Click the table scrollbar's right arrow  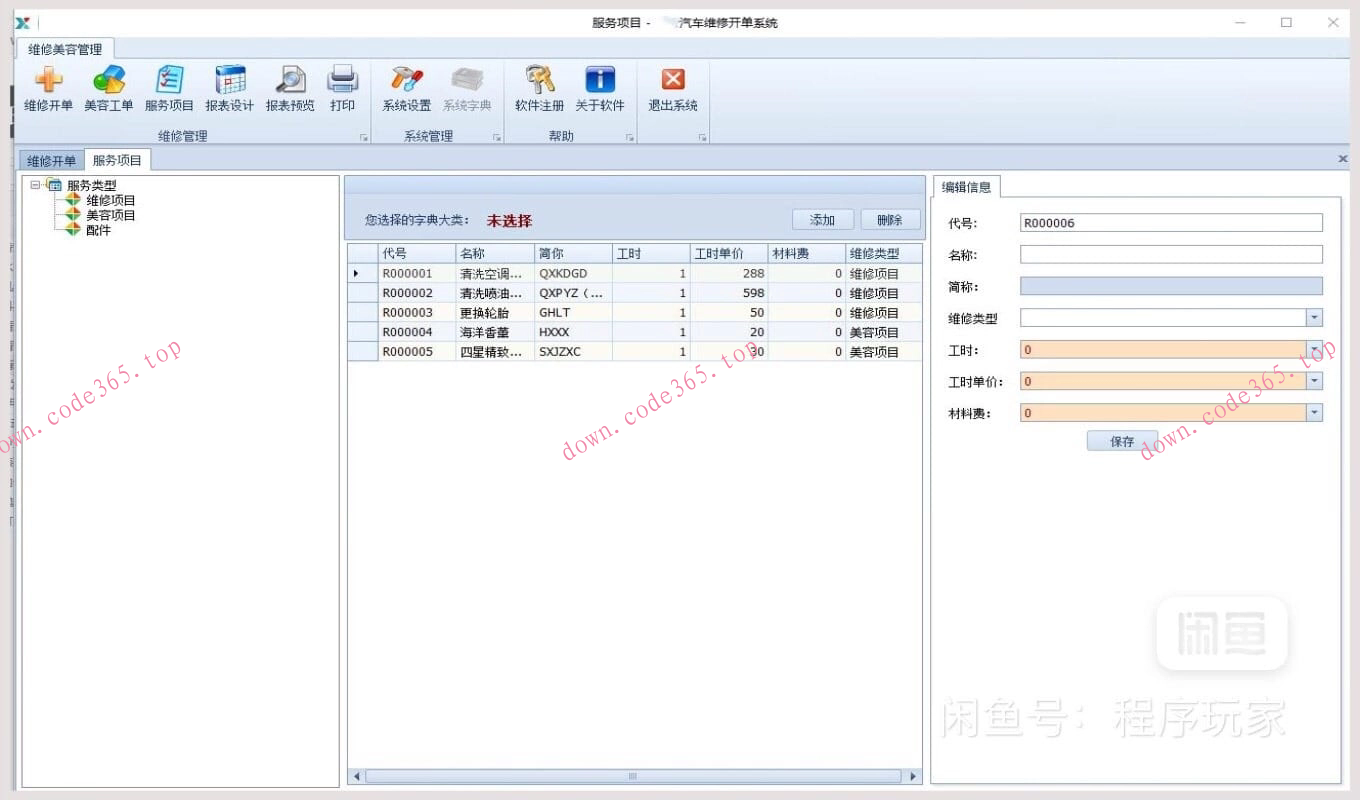coord(911,776)
